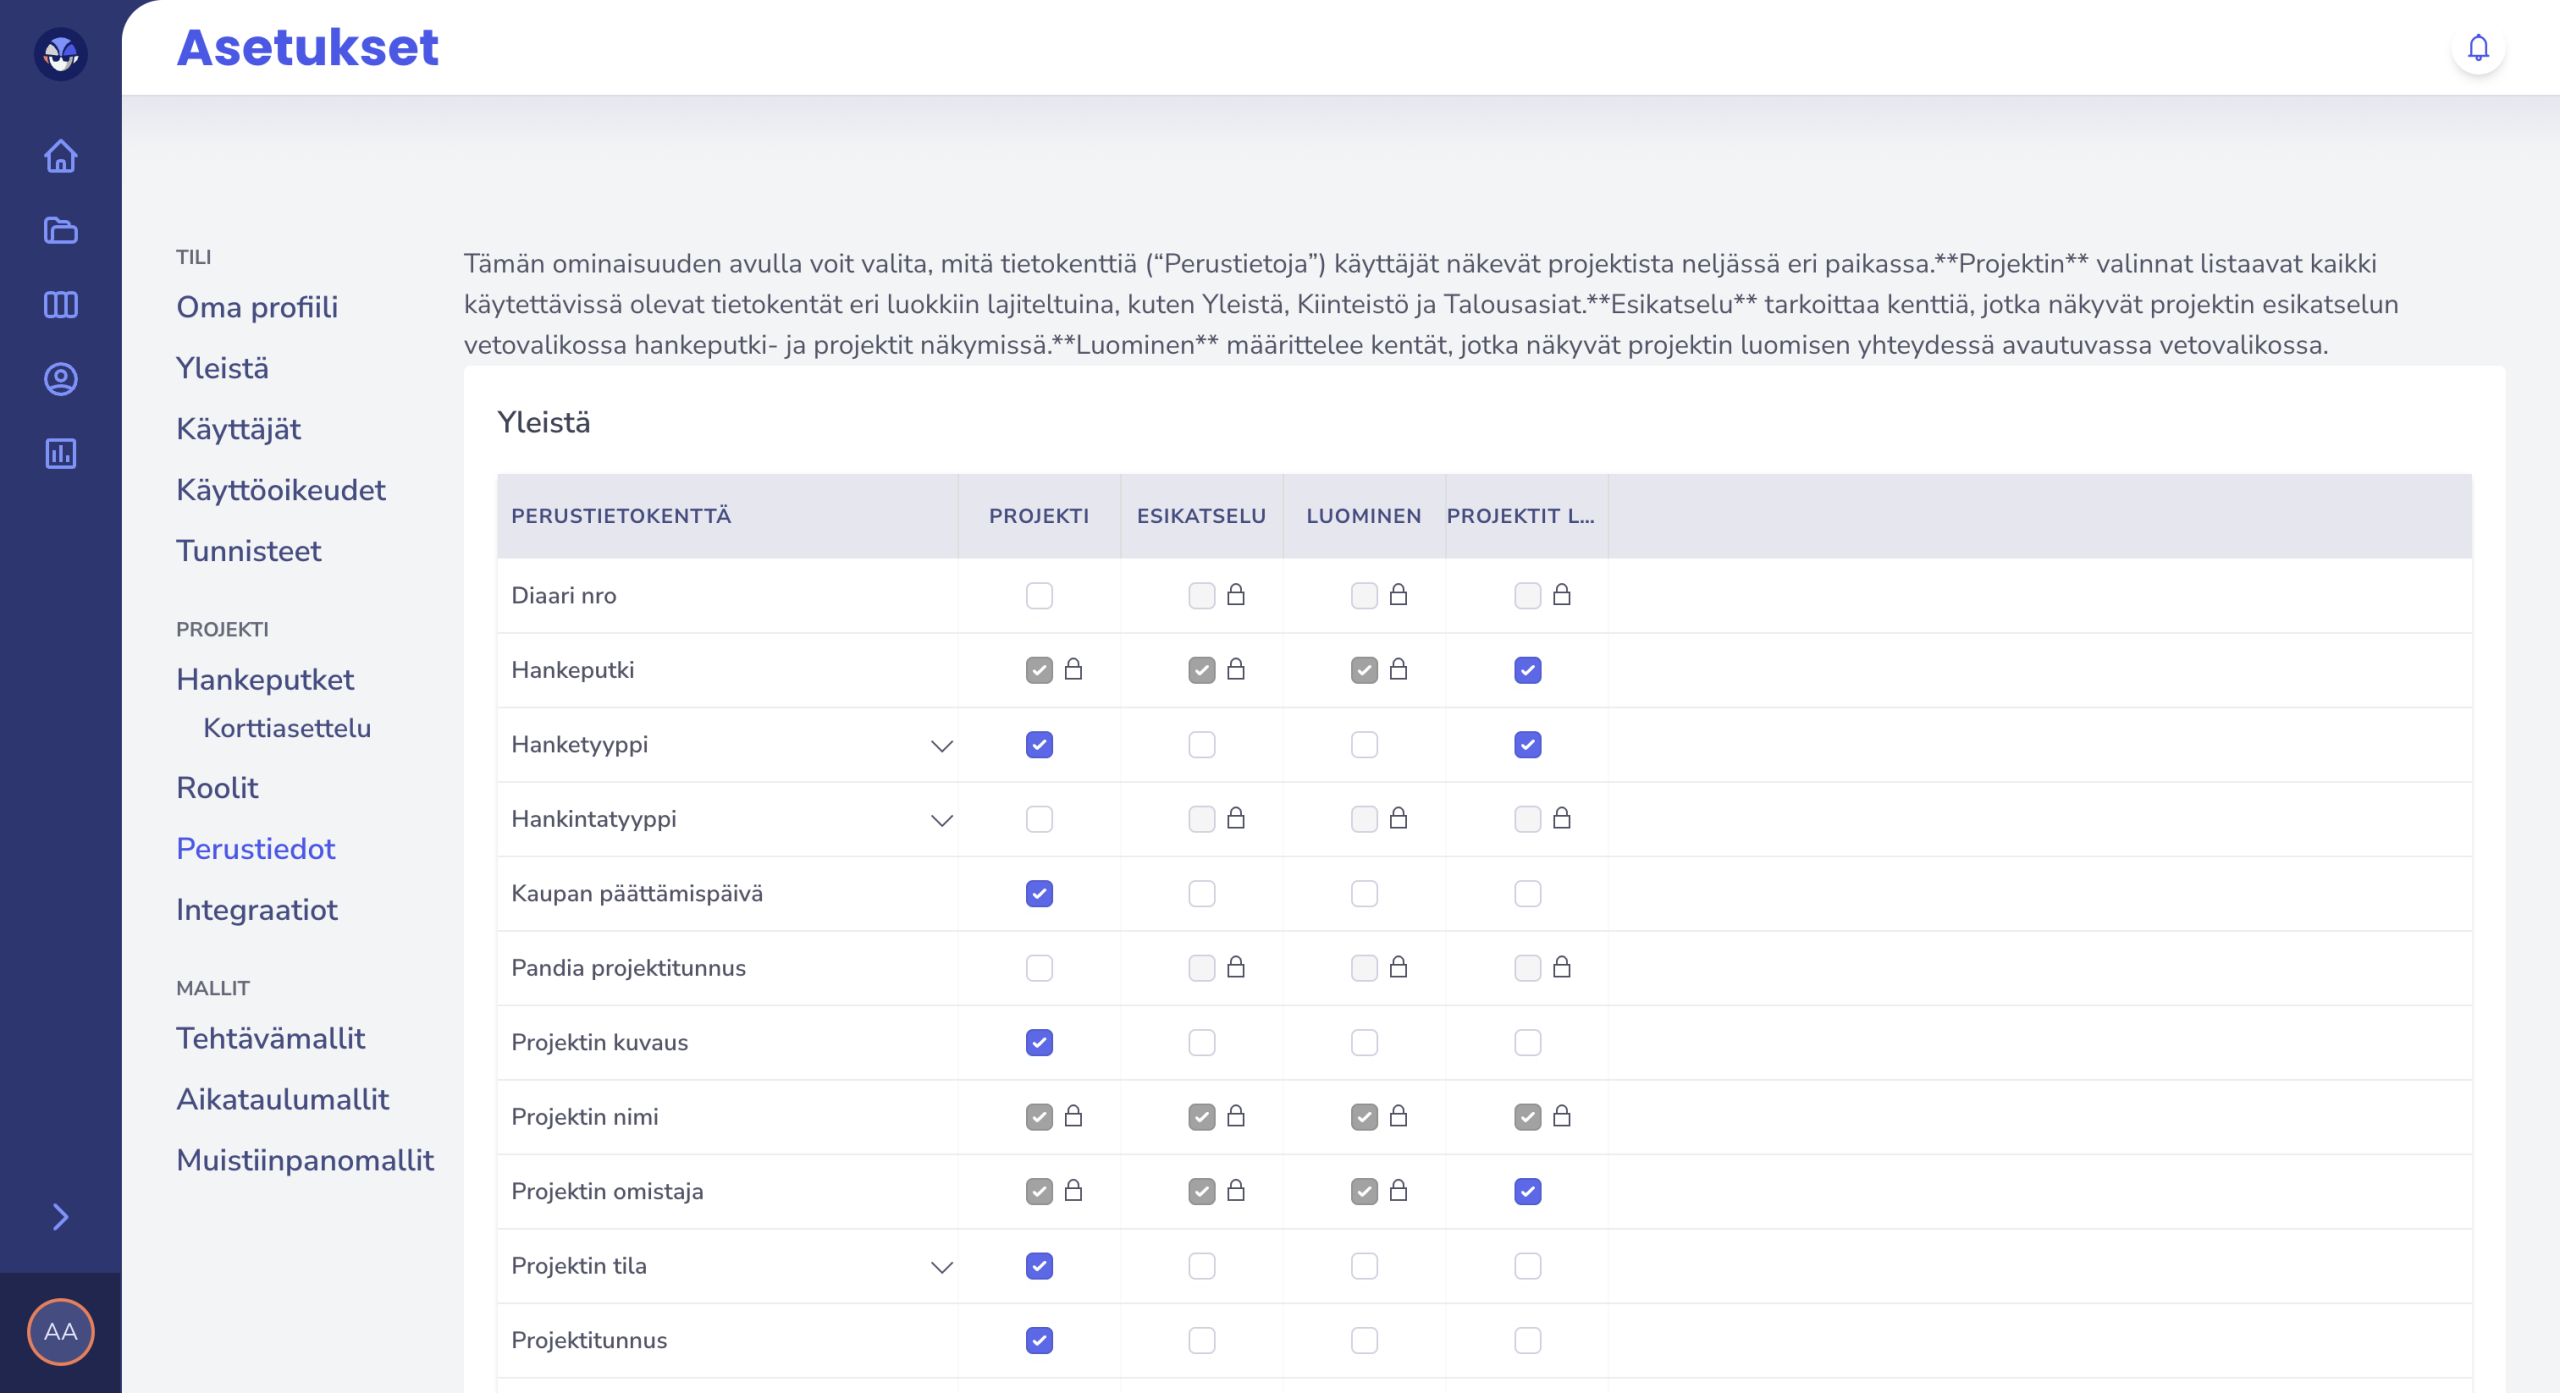Click the user profile circle icon
2560x1393 pixels.
60,379
